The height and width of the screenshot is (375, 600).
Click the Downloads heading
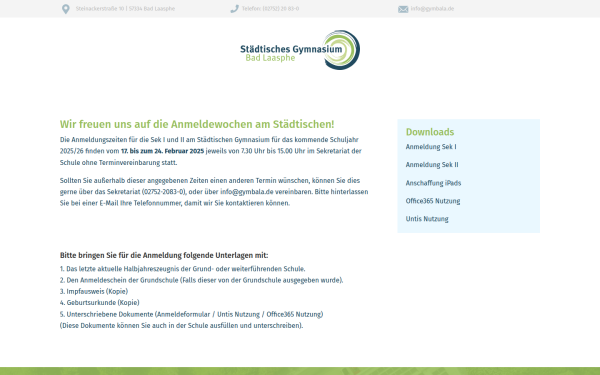430,132
